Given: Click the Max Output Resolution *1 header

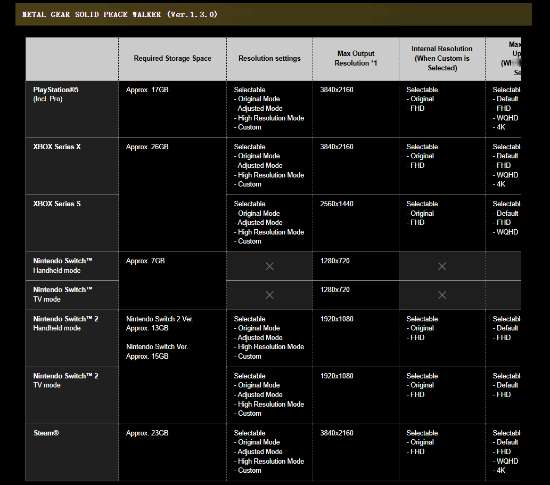Looking at the screenshot, I should click(x=356, y=59).
